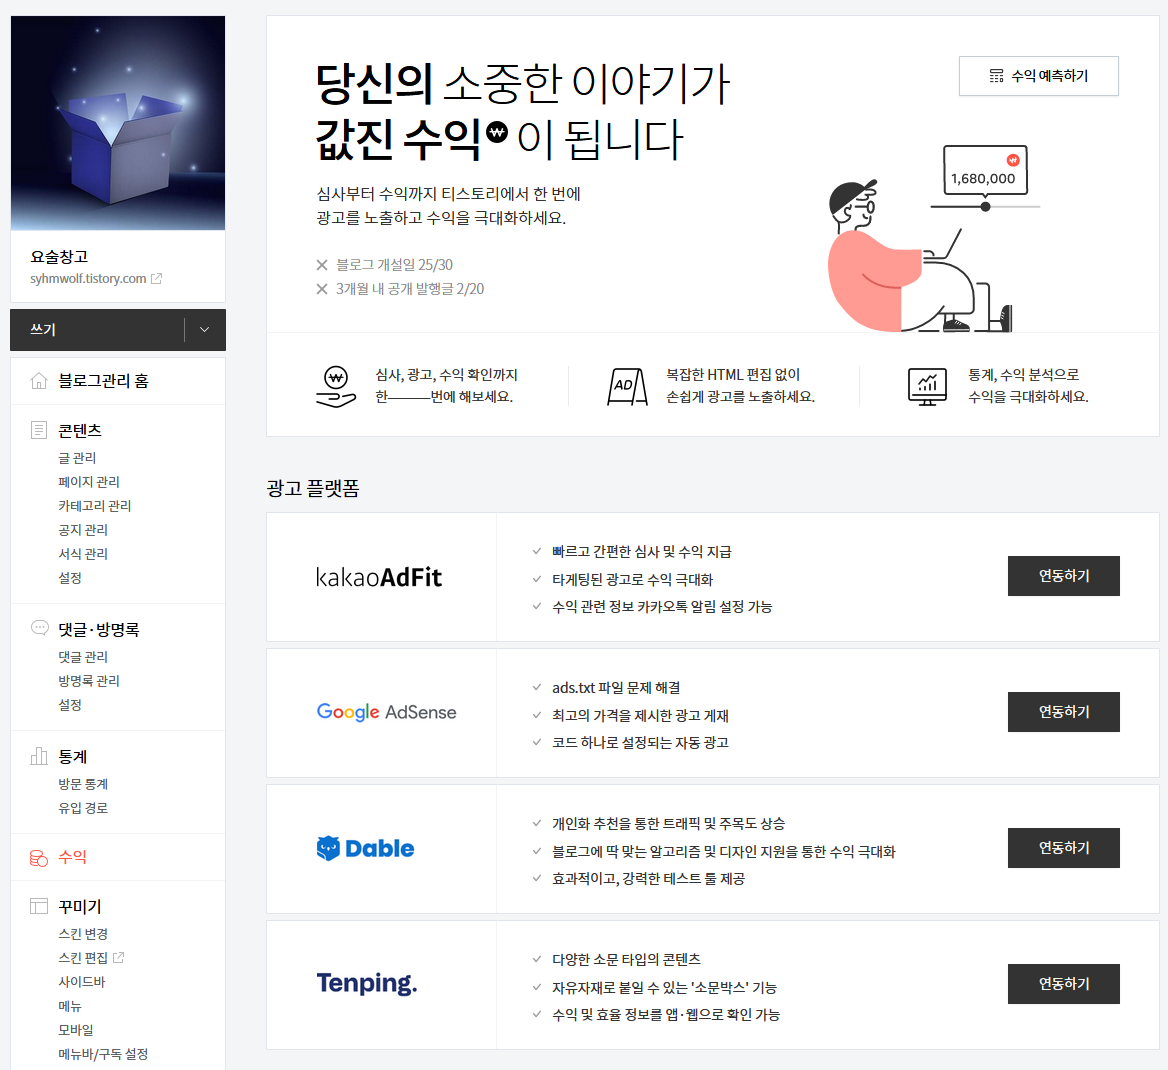Click the external link icon next to 스킨 편집
1168x1070 pixels.
click(118, 957)
